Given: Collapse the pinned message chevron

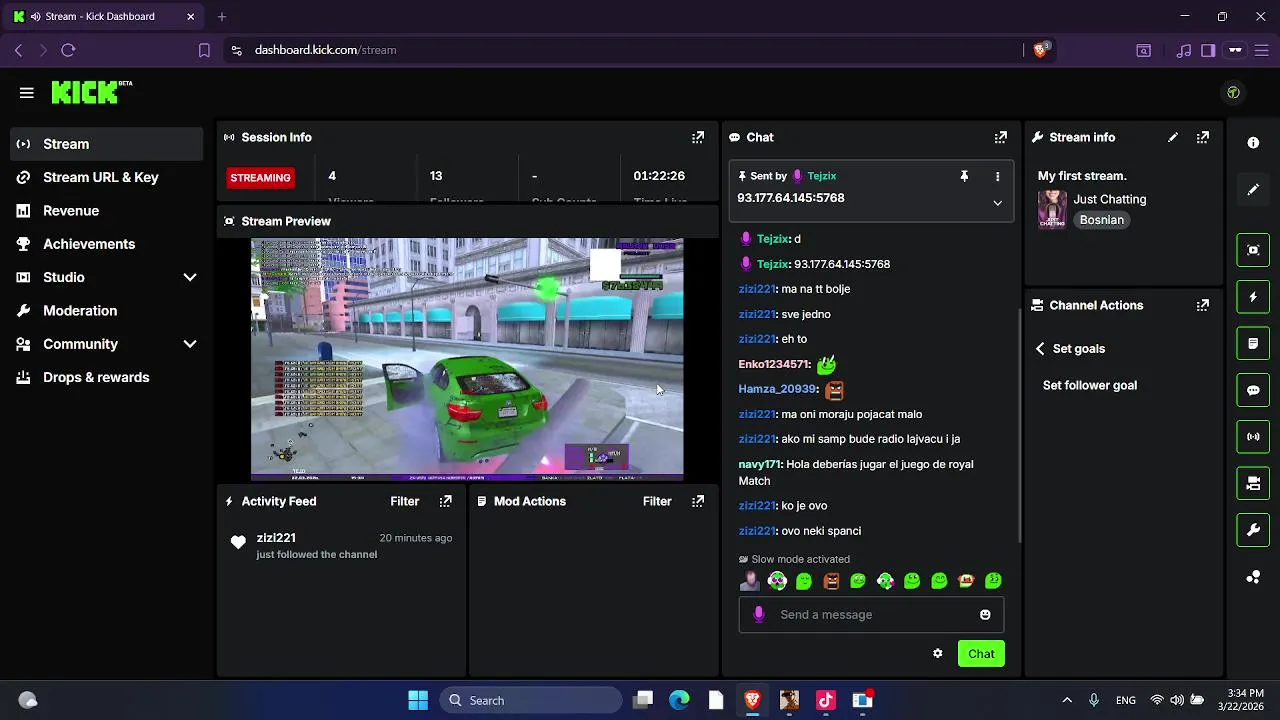Looking at the screenshot, I should tap(997, 203).
